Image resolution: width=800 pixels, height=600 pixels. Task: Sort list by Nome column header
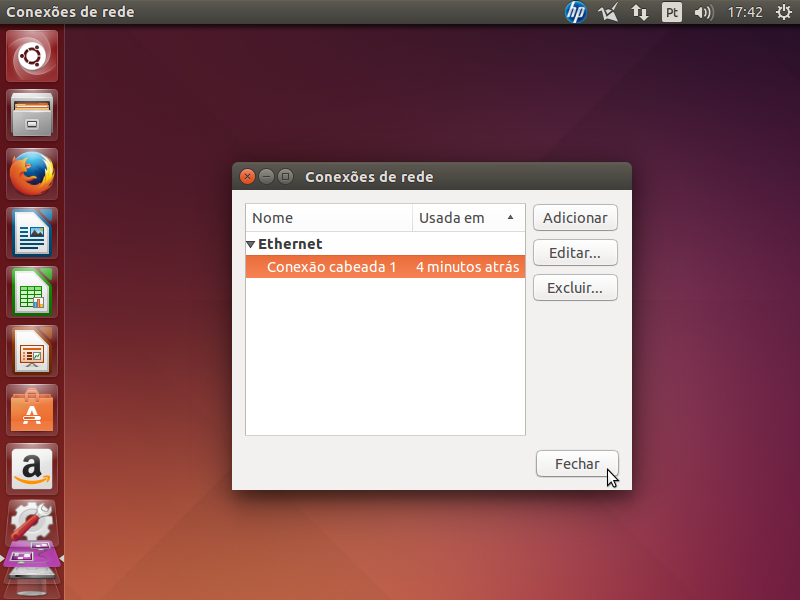point(328,217)
